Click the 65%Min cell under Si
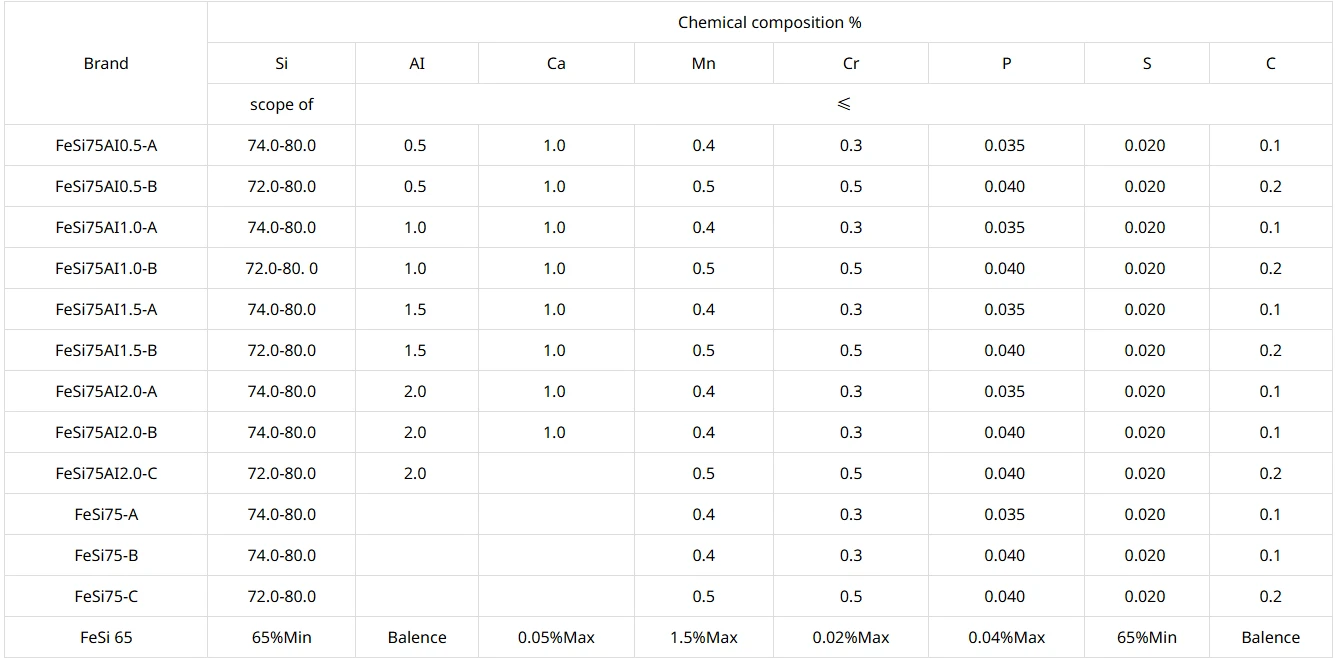 [281, 637]
